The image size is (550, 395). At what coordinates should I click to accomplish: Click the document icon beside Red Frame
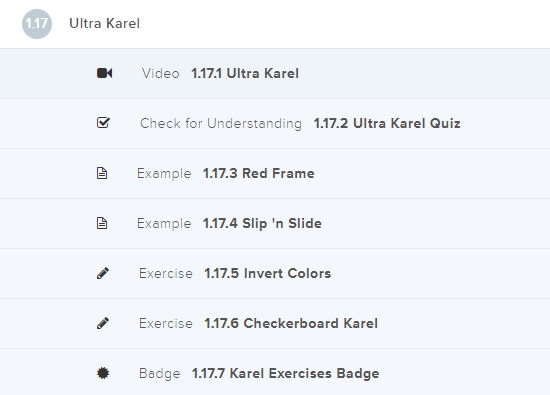[102, 173]
